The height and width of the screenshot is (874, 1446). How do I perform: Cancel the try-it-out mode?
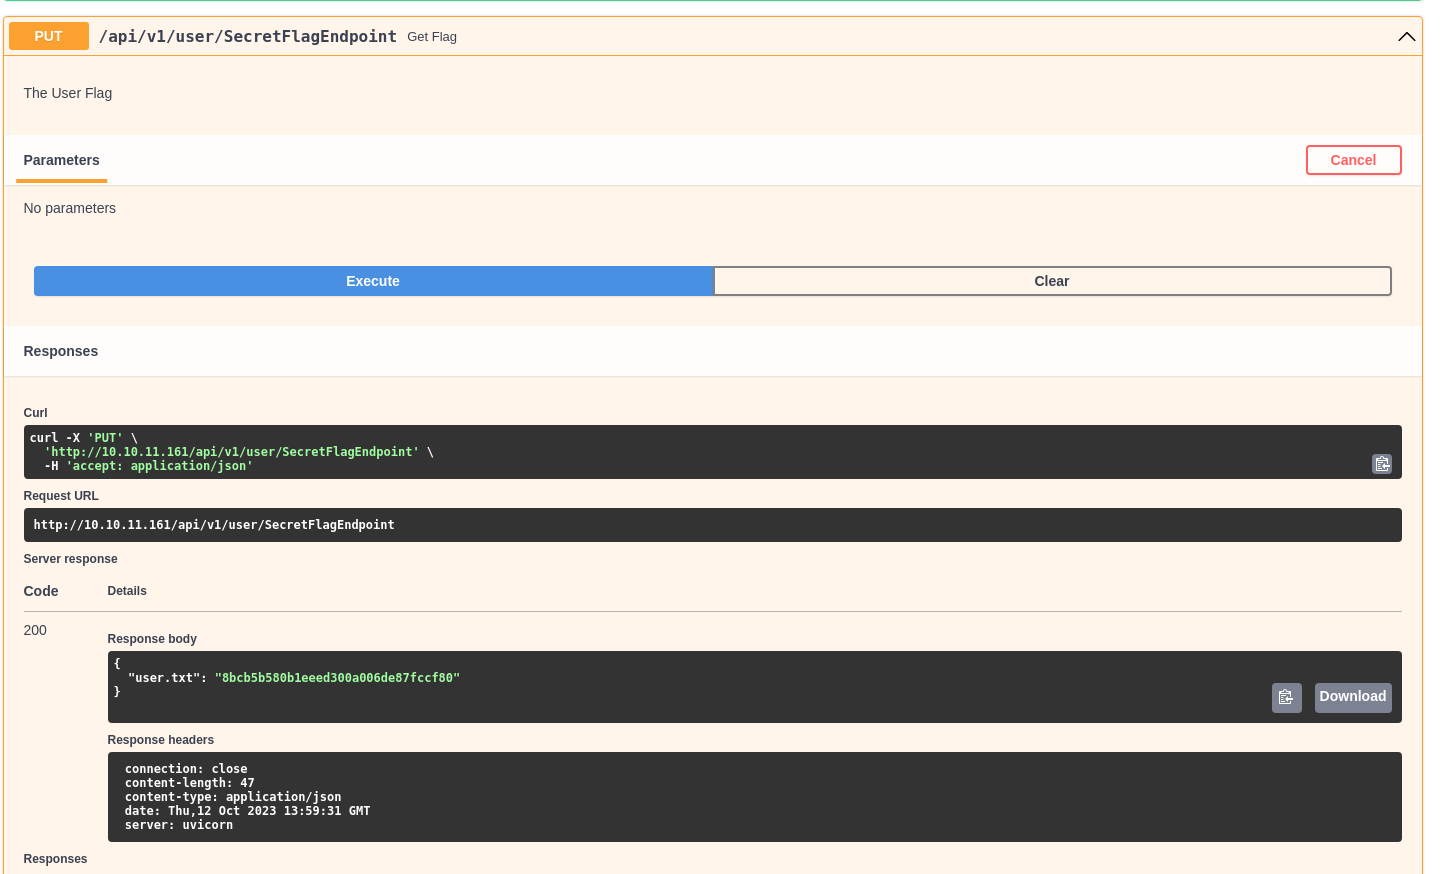tap(1352, 160)
